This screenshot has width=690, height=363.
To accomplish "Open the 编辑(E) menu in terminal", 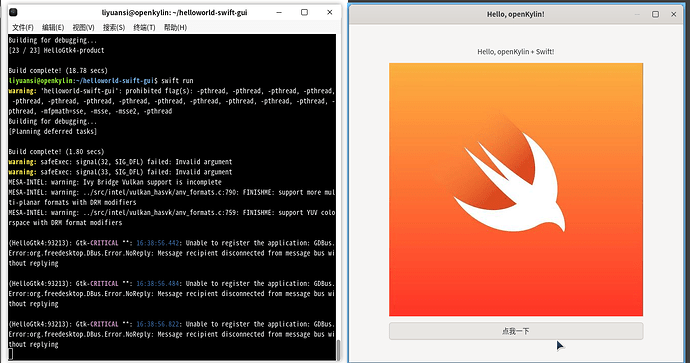I will coord(53,28).
